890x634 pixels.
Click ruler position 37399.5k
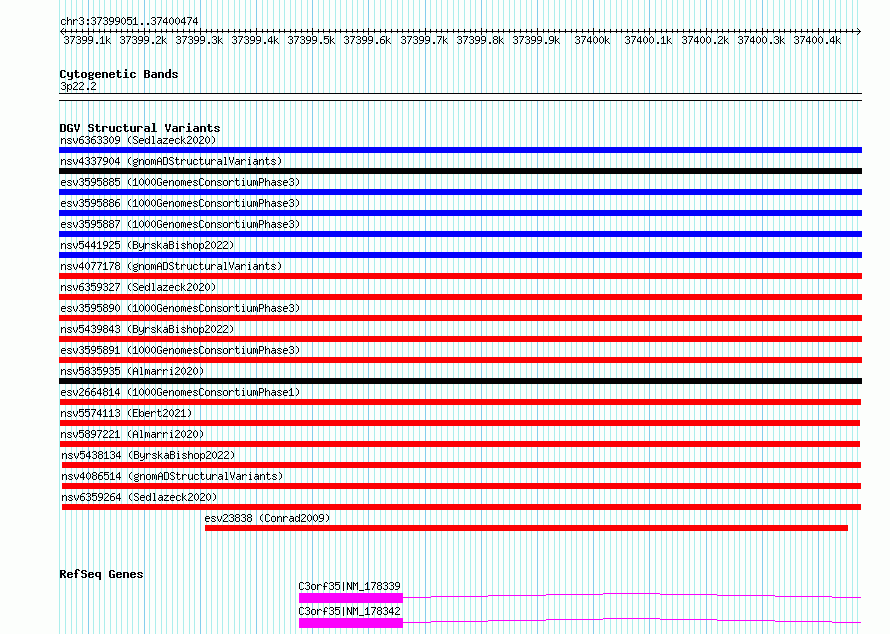pyautogui.click(x=311, y=40)
